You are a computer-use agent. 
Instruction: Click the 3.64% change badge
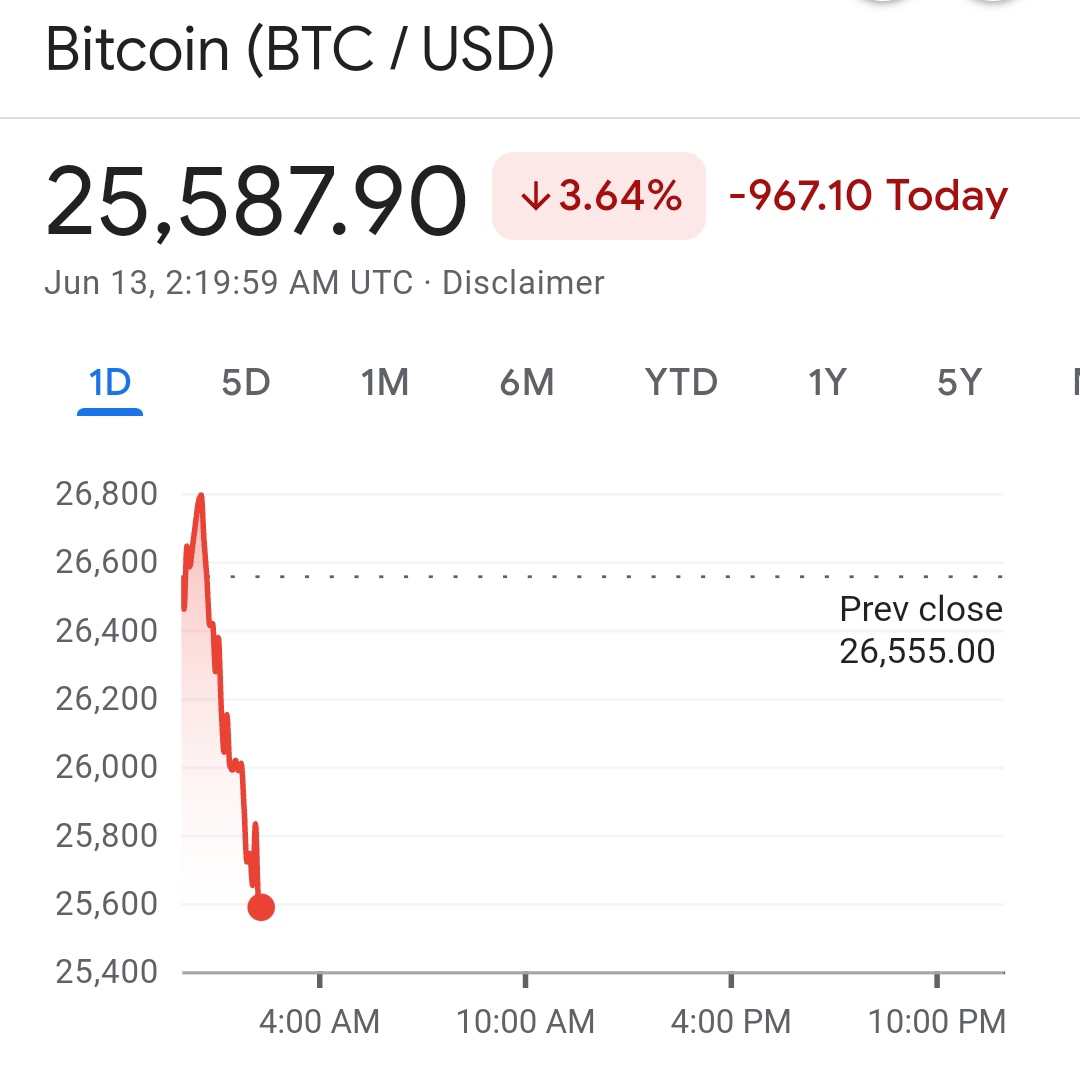pos(599,196)
